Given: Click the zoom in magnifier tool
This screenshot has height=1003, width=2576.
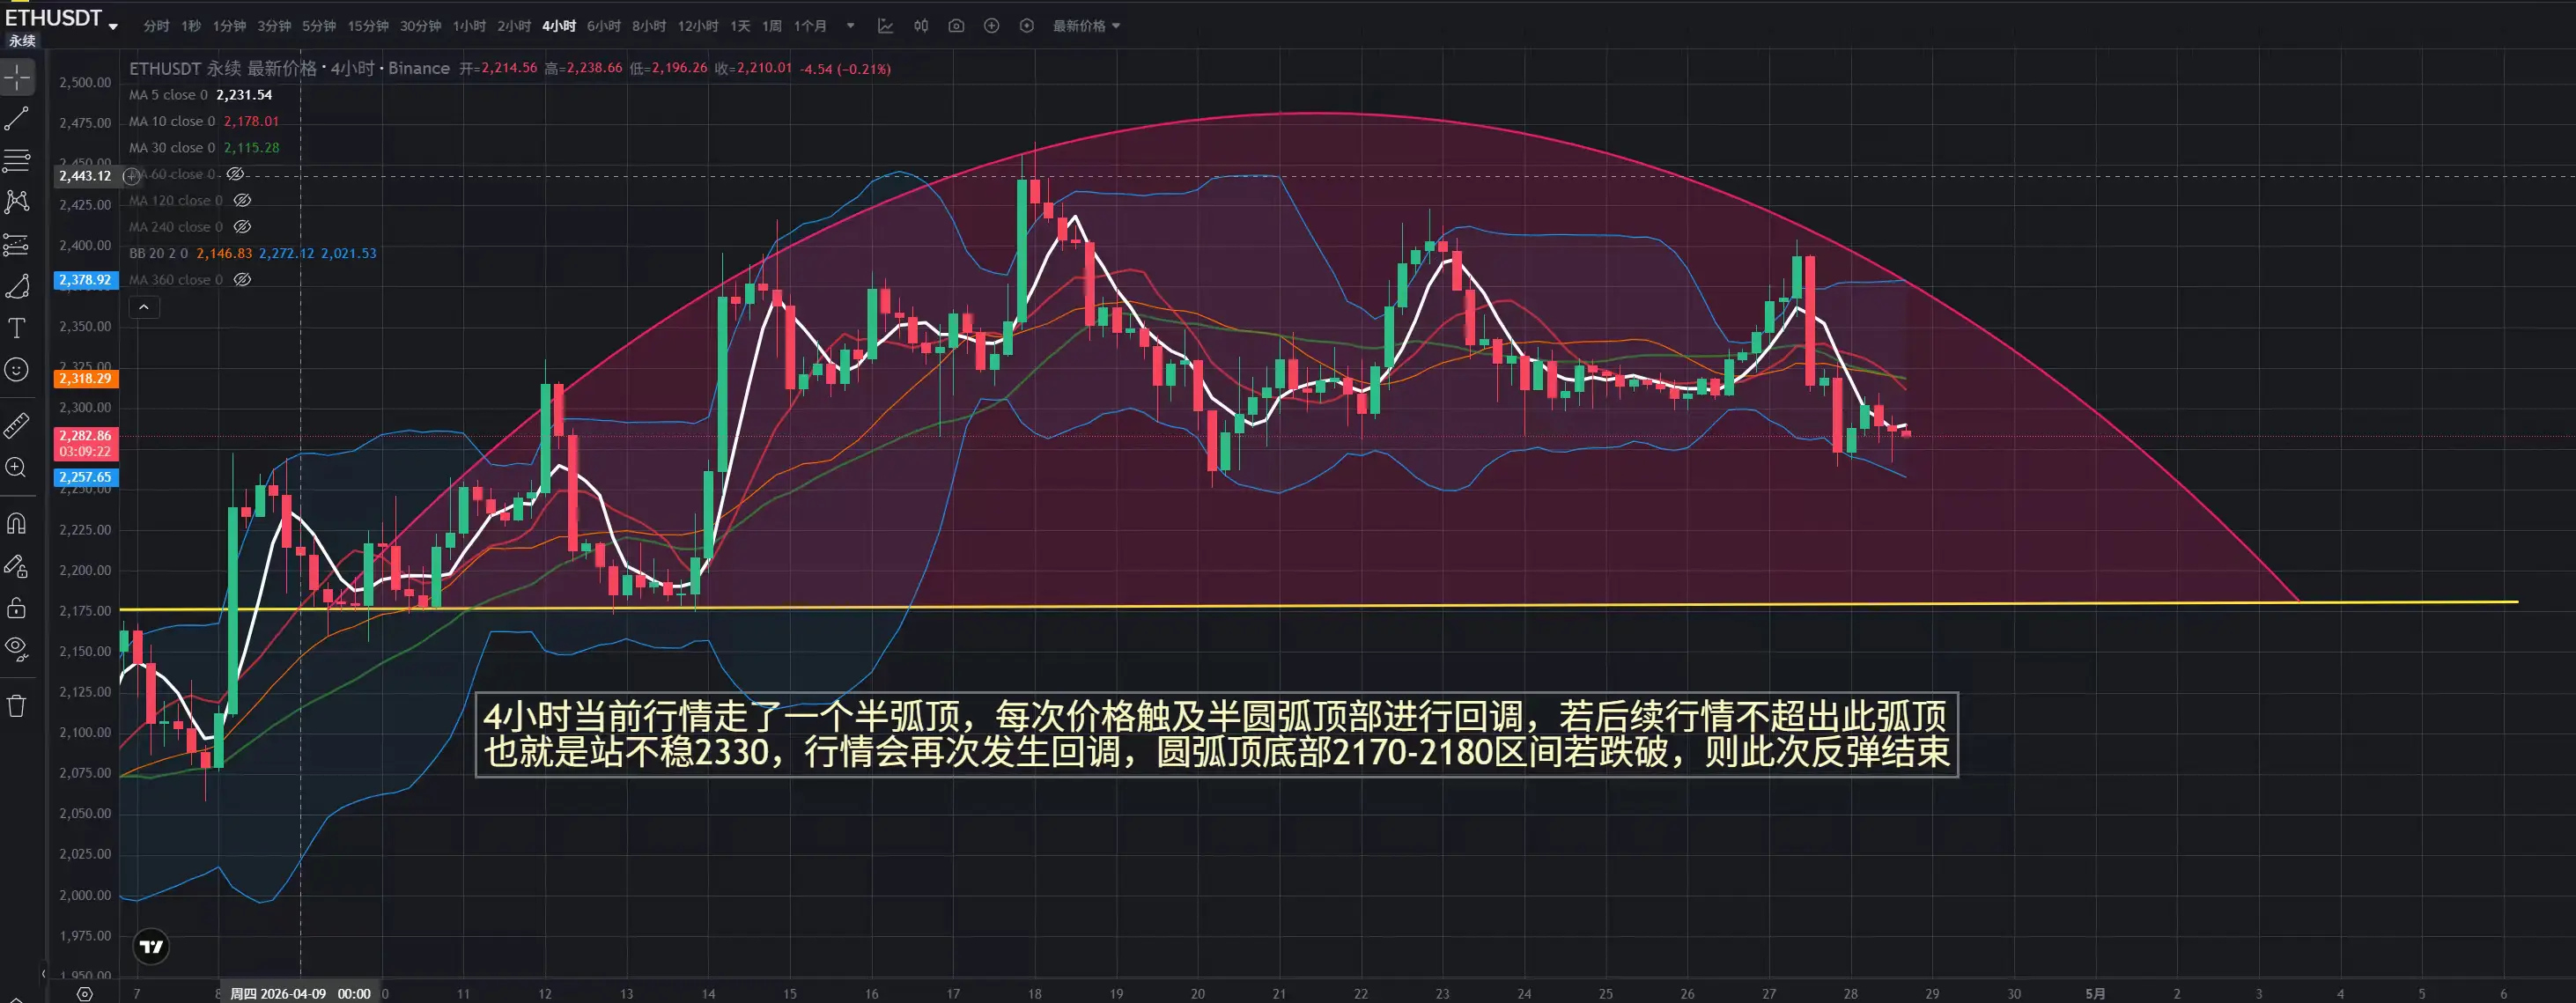Looking at the screenshot, I should 17,468.
